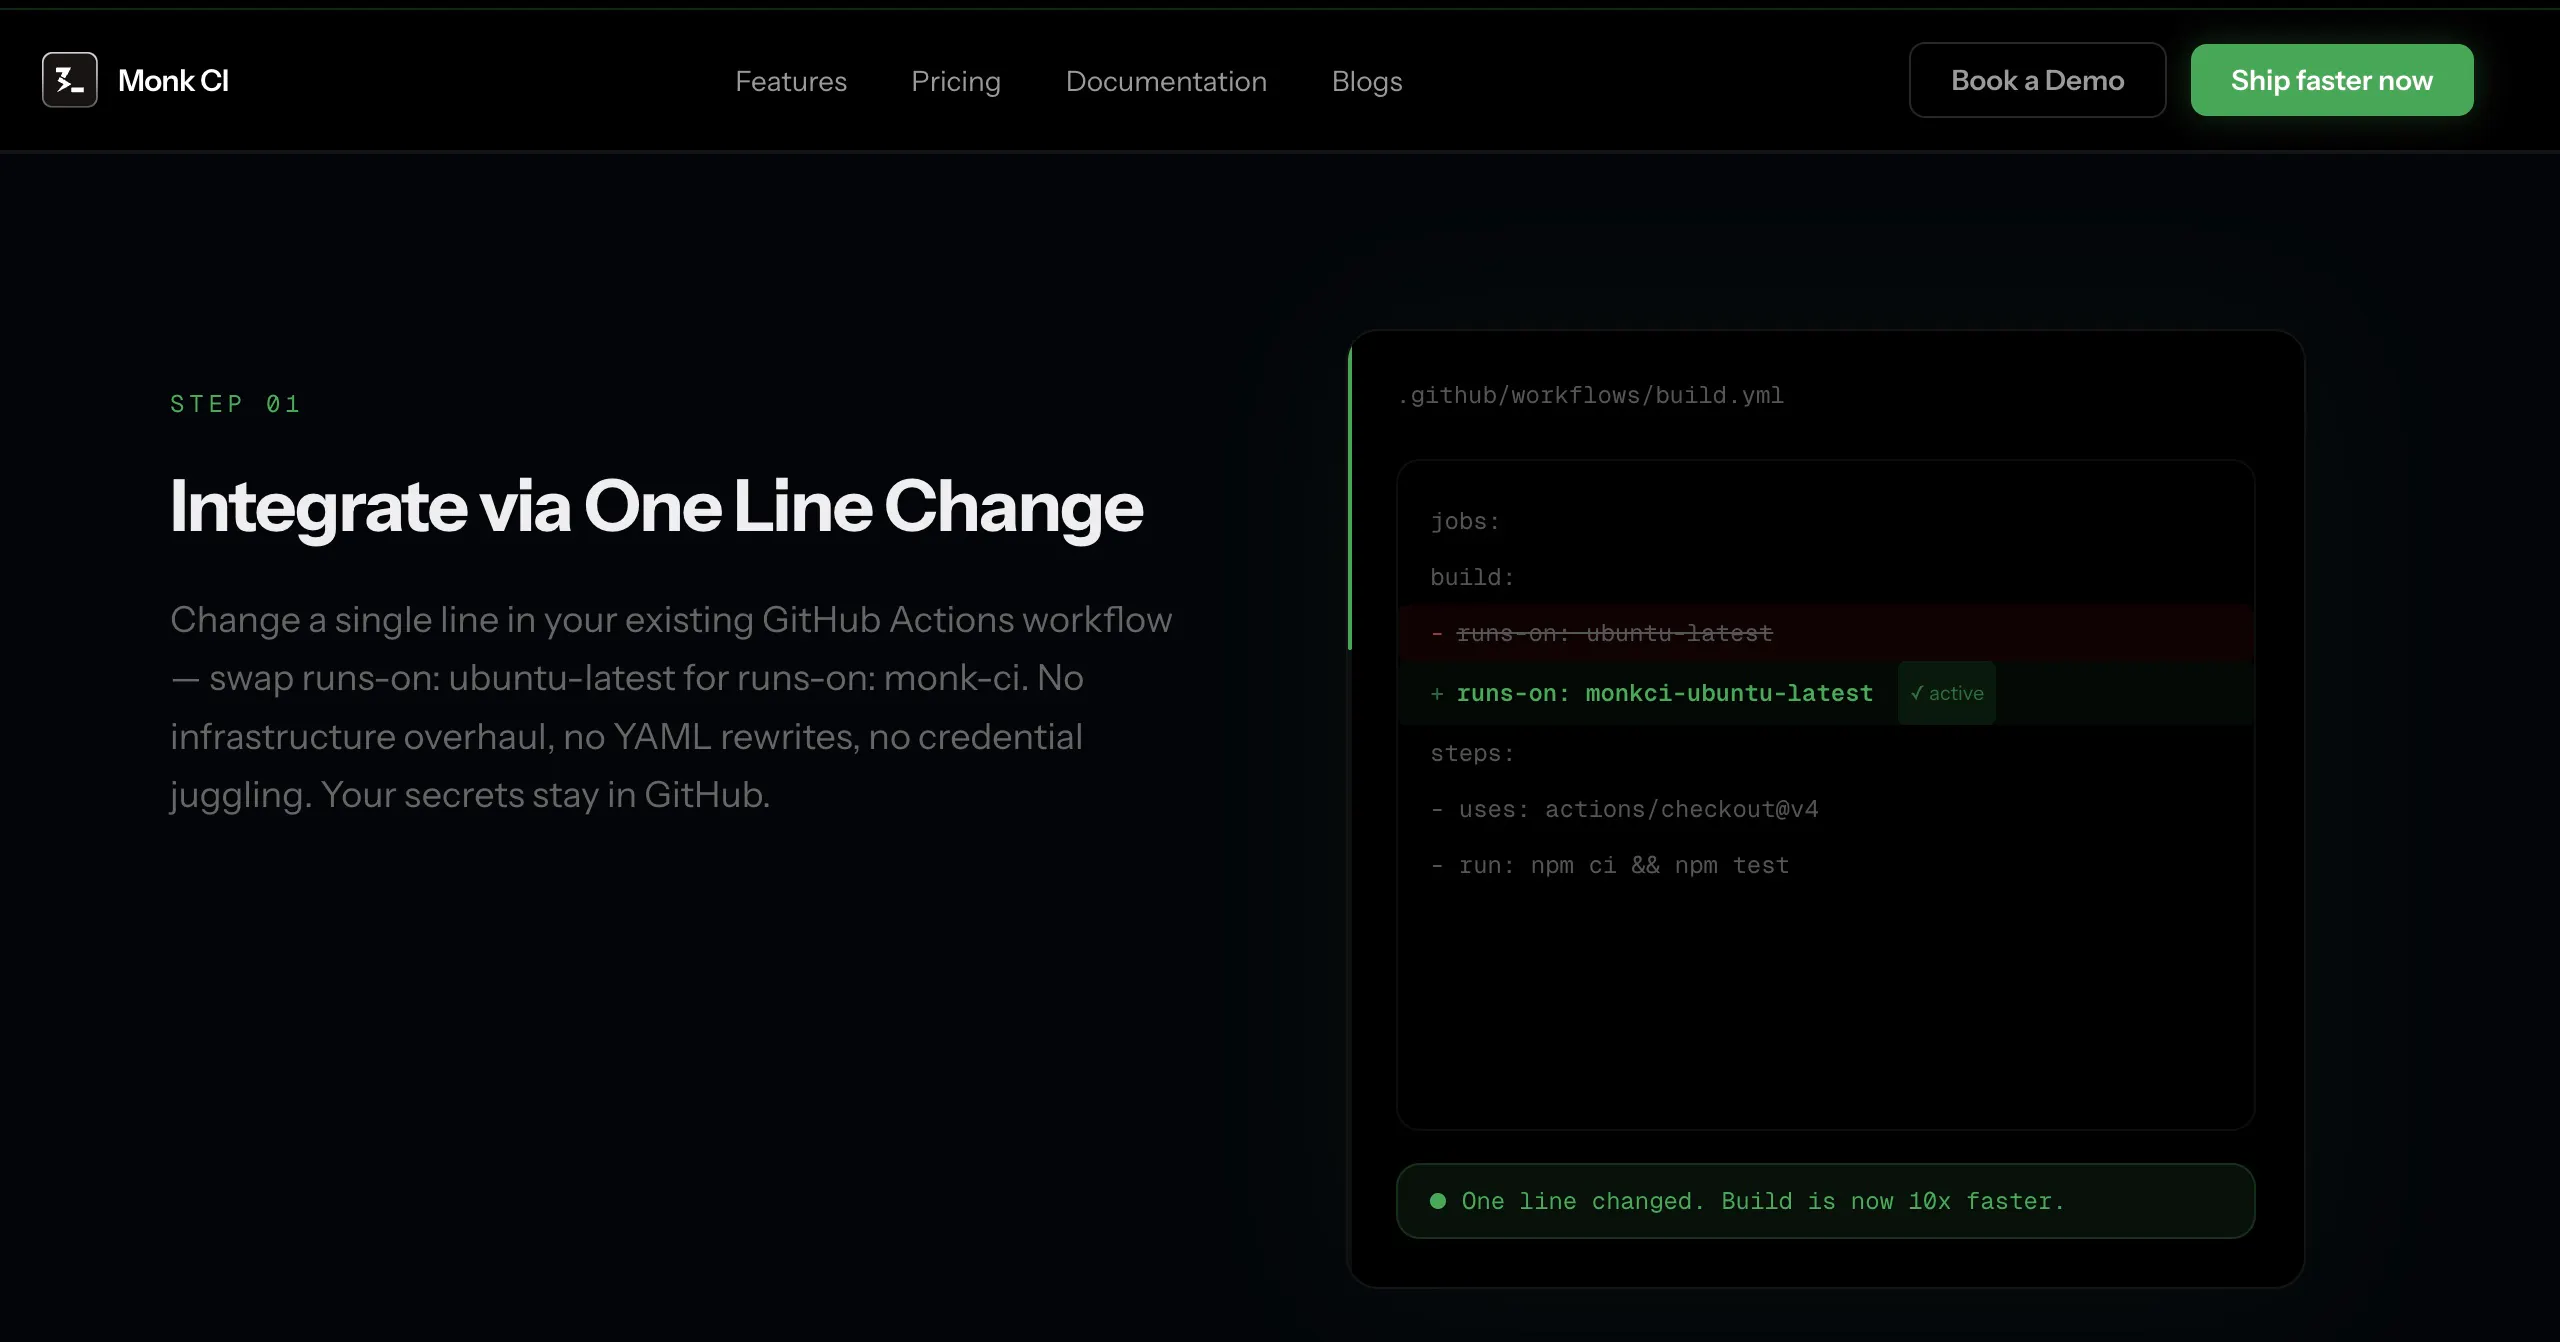Image resolution: width=2560 pixels, height=1342 pixels.
Task: Click the Book a Demo button
Action: pos(2037,80)
